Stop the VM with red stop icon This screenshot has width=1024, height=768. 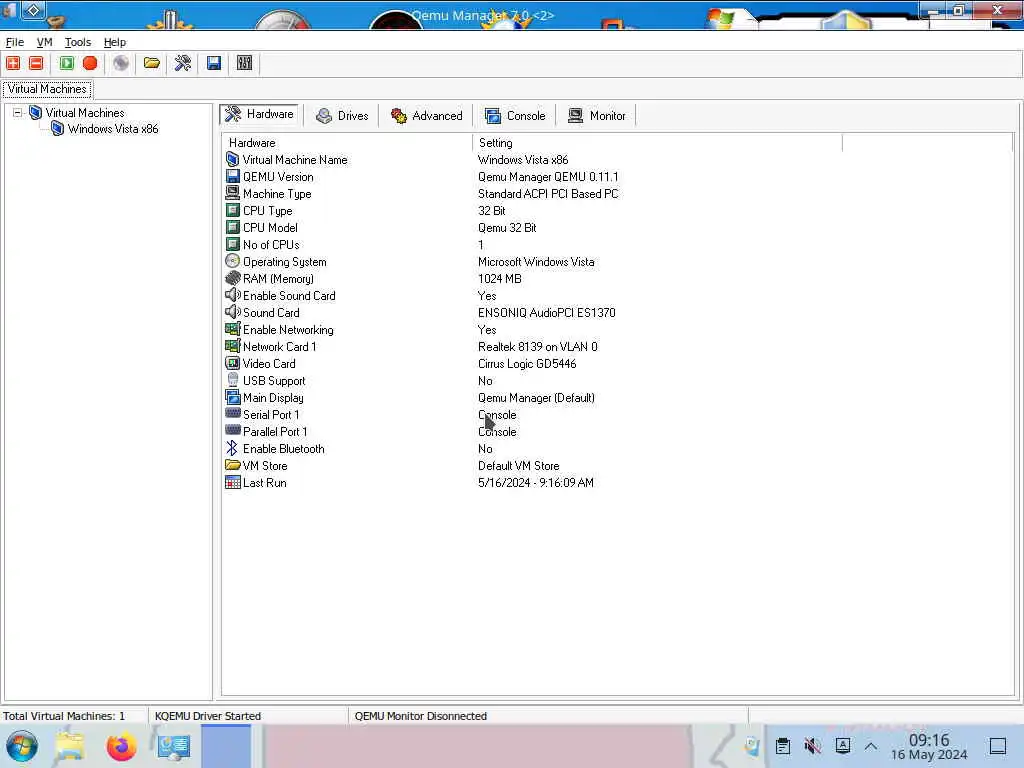(x=90, y=63)
